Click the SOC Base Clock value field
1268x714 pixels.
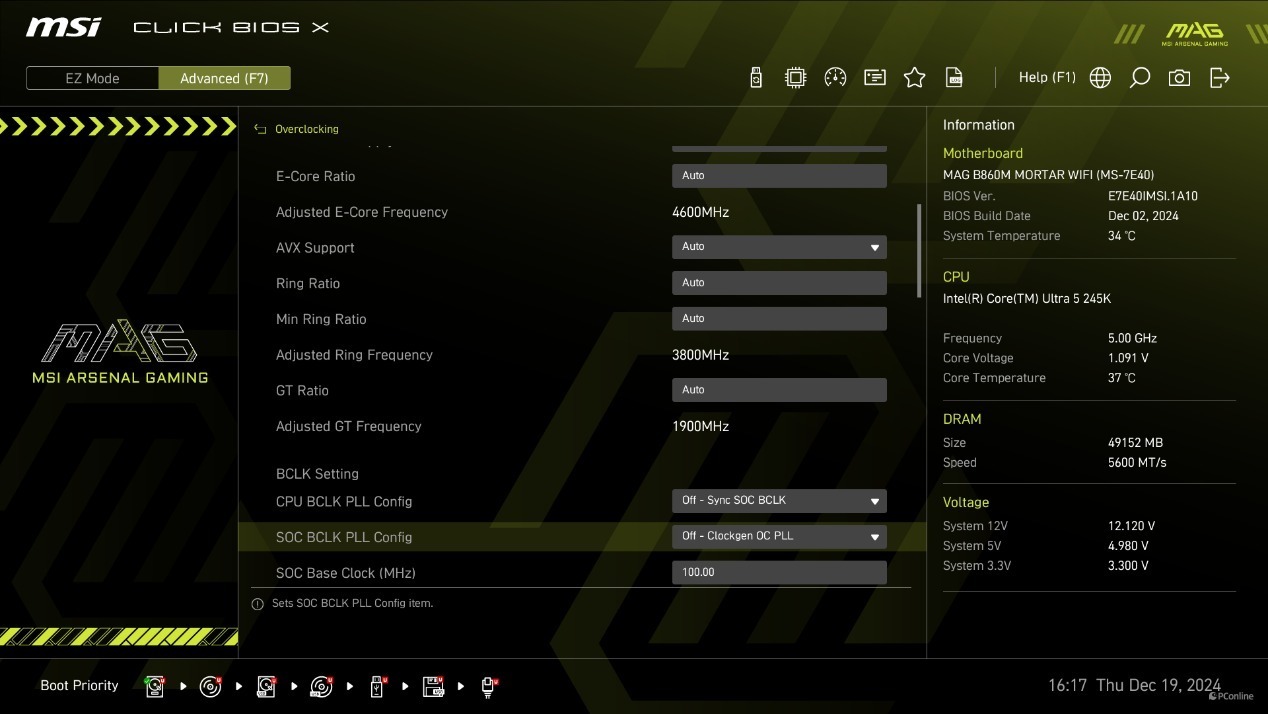click(779, 573)
